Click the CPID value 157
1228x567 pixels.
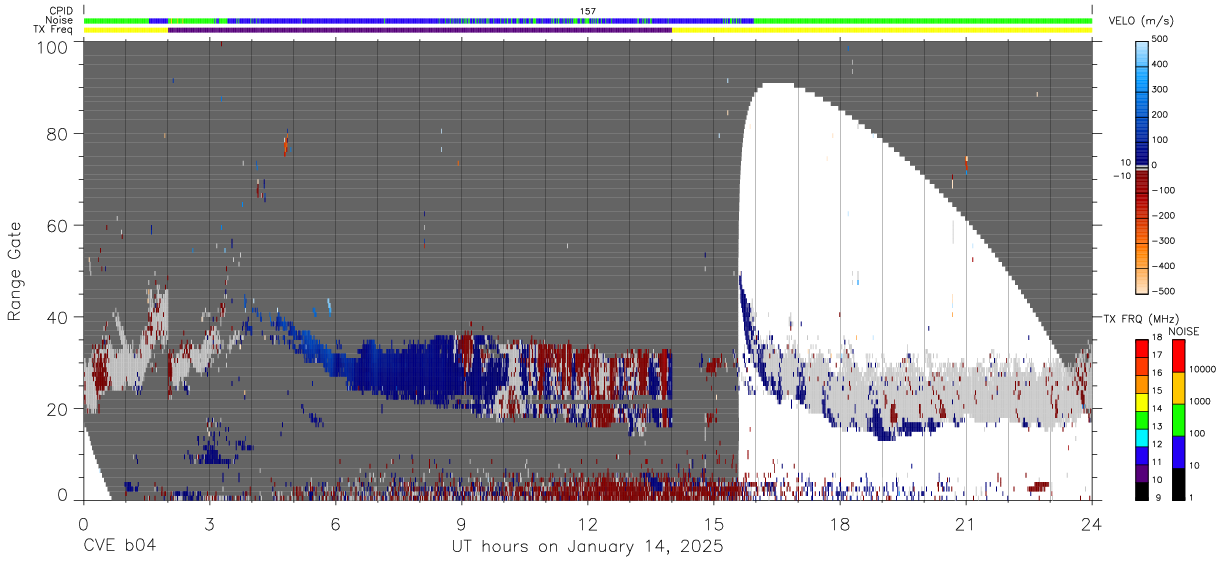(588, 11)
